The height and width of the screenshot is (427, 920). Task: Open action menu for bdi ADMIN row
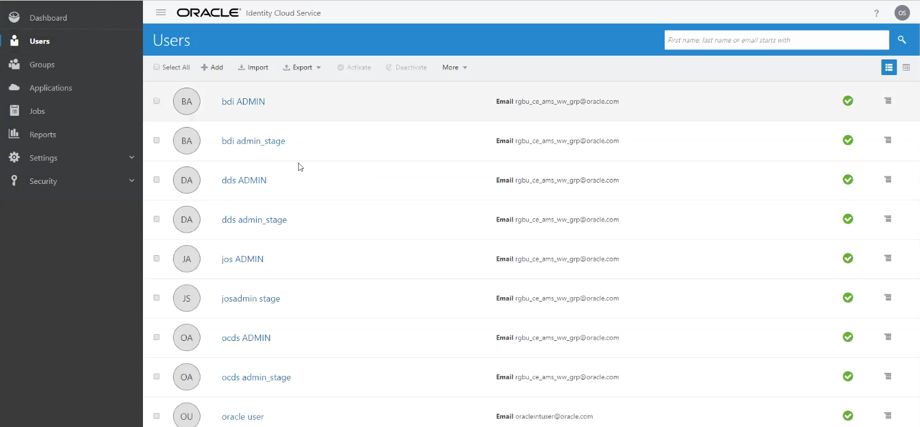(888, 101)
